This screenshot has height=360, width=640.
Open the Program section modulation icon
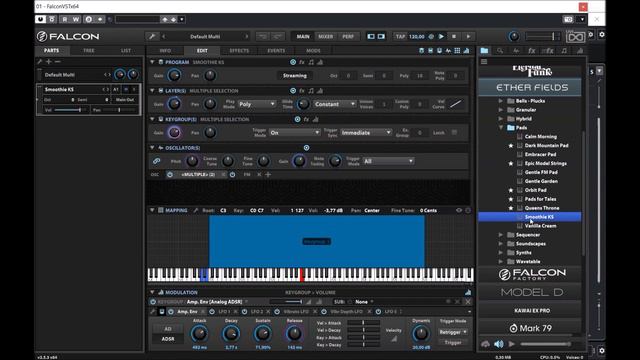(x=320, y=62)
